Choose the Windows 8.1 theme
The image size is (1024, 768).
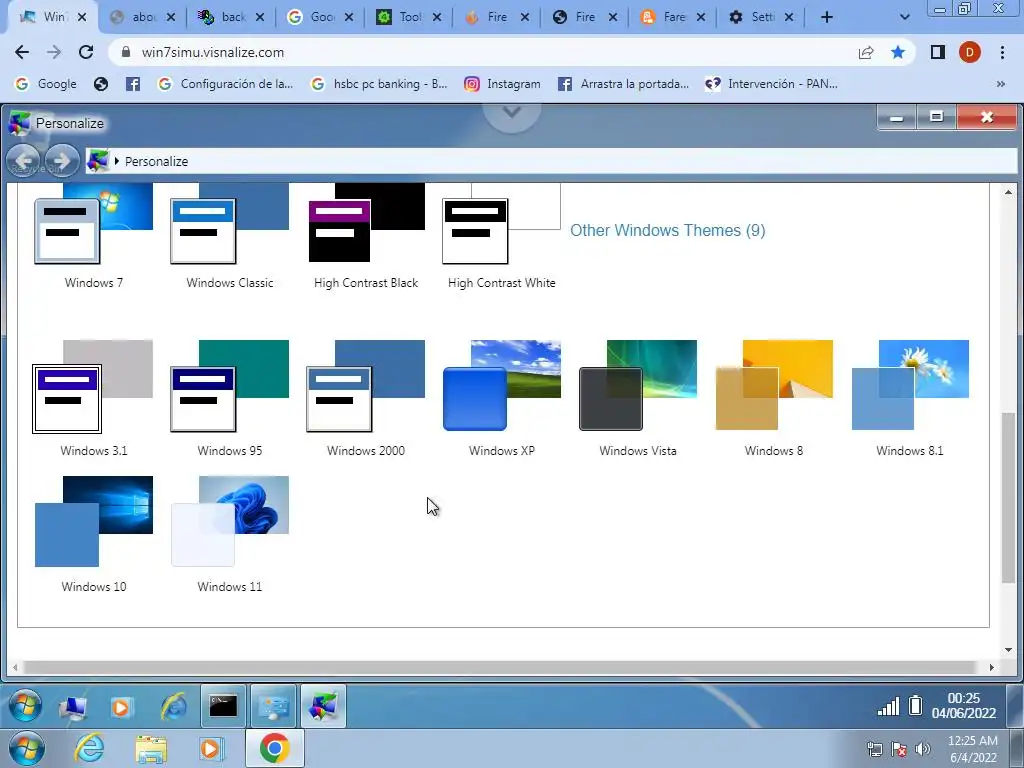910,398
